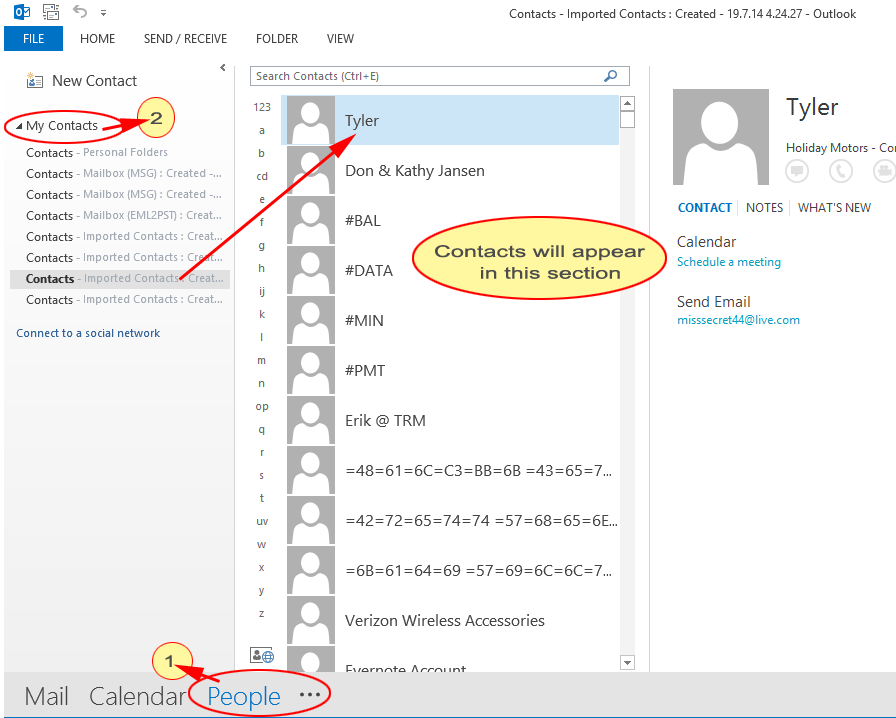Screen dimensions: 896x718
Task: Open the NOTES tab in reading pane
Action: tap(765, 208)
